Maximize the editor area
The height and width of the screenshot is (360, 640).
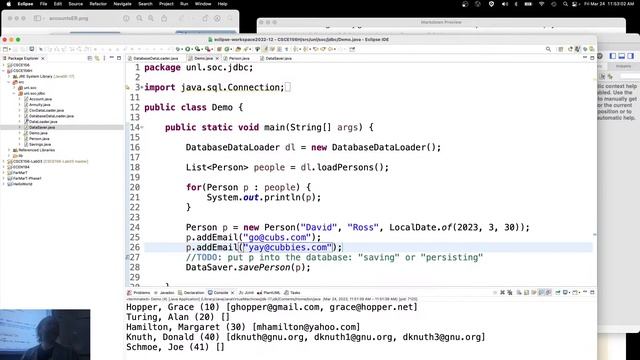click(x=592, y=58)
